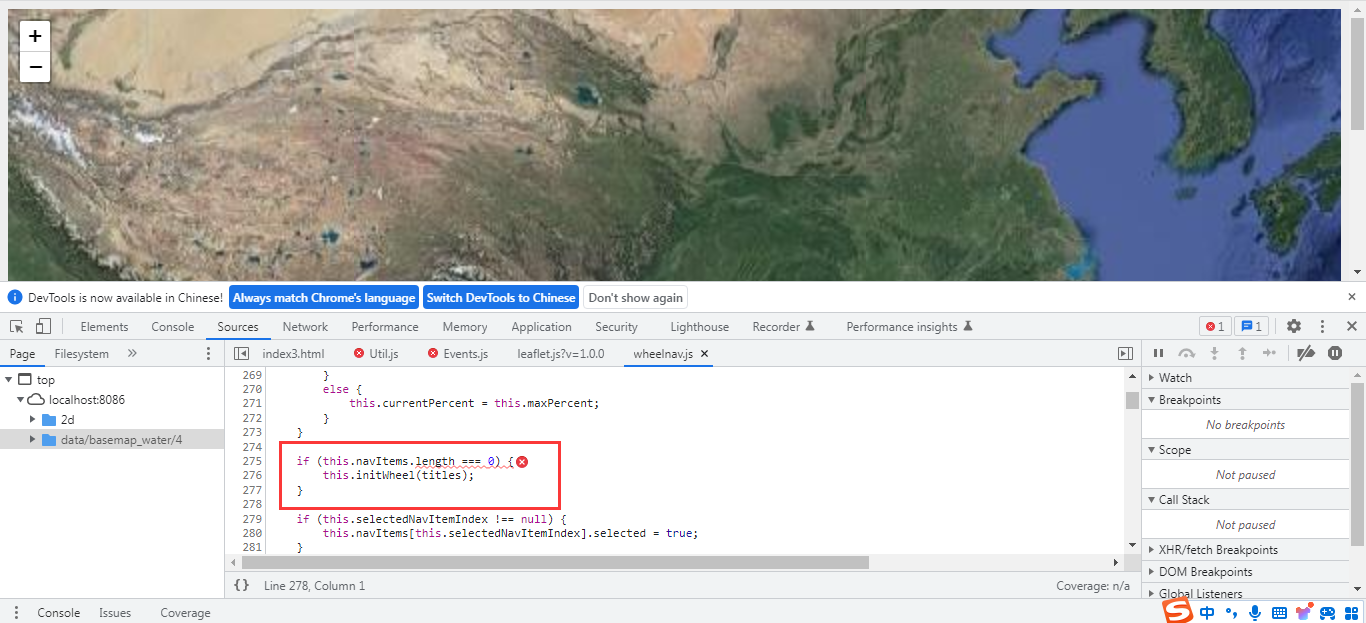Open DevTools settings gear
Image resolution: width=1366 pixels, height=623 pixels.
click(x=1294, y=327)
